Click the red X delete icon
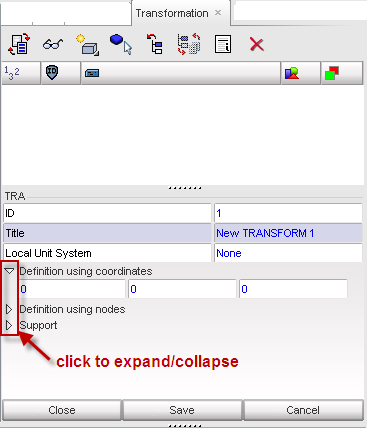Screen dimensions: 367x428 tap(257, 44)
